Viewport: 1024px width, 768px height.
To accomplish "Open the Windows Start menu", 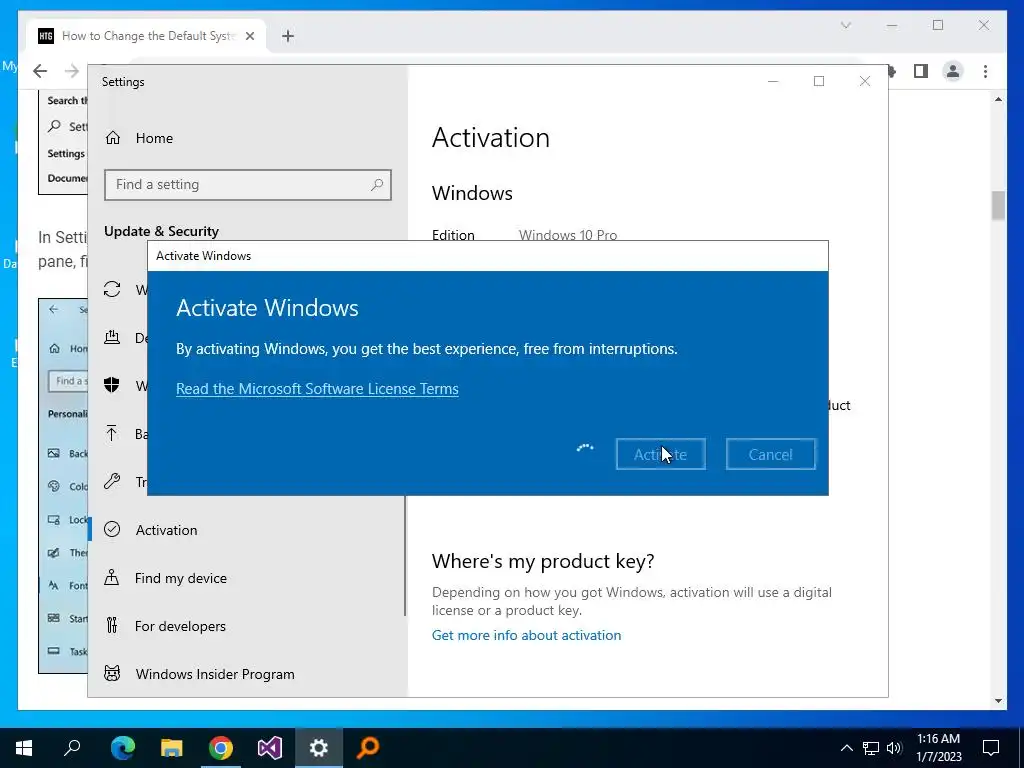I will (x=24, y=748).
